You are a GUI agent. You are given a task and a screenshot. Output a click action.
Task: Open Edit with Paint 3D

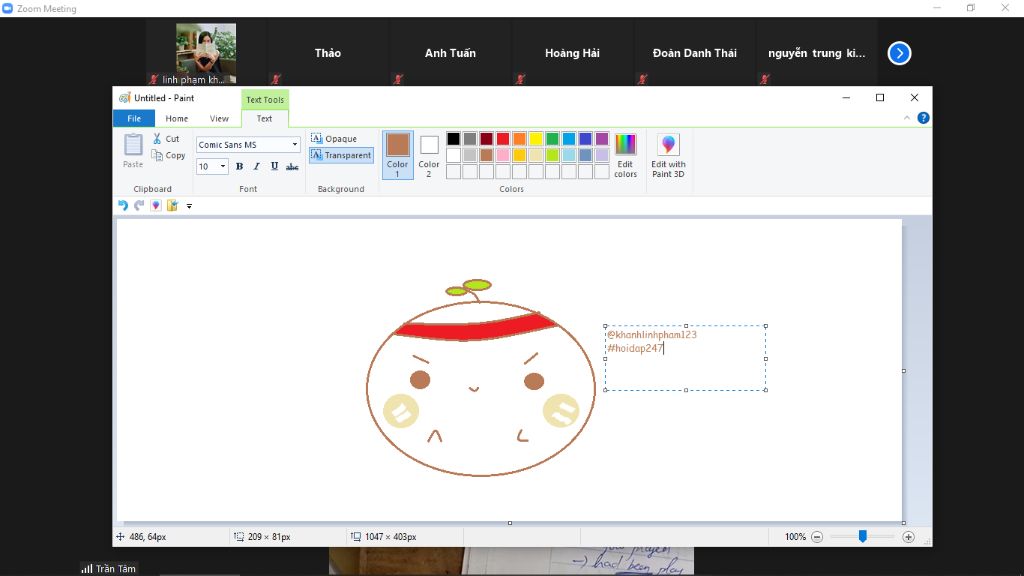(x=668, y=155)
